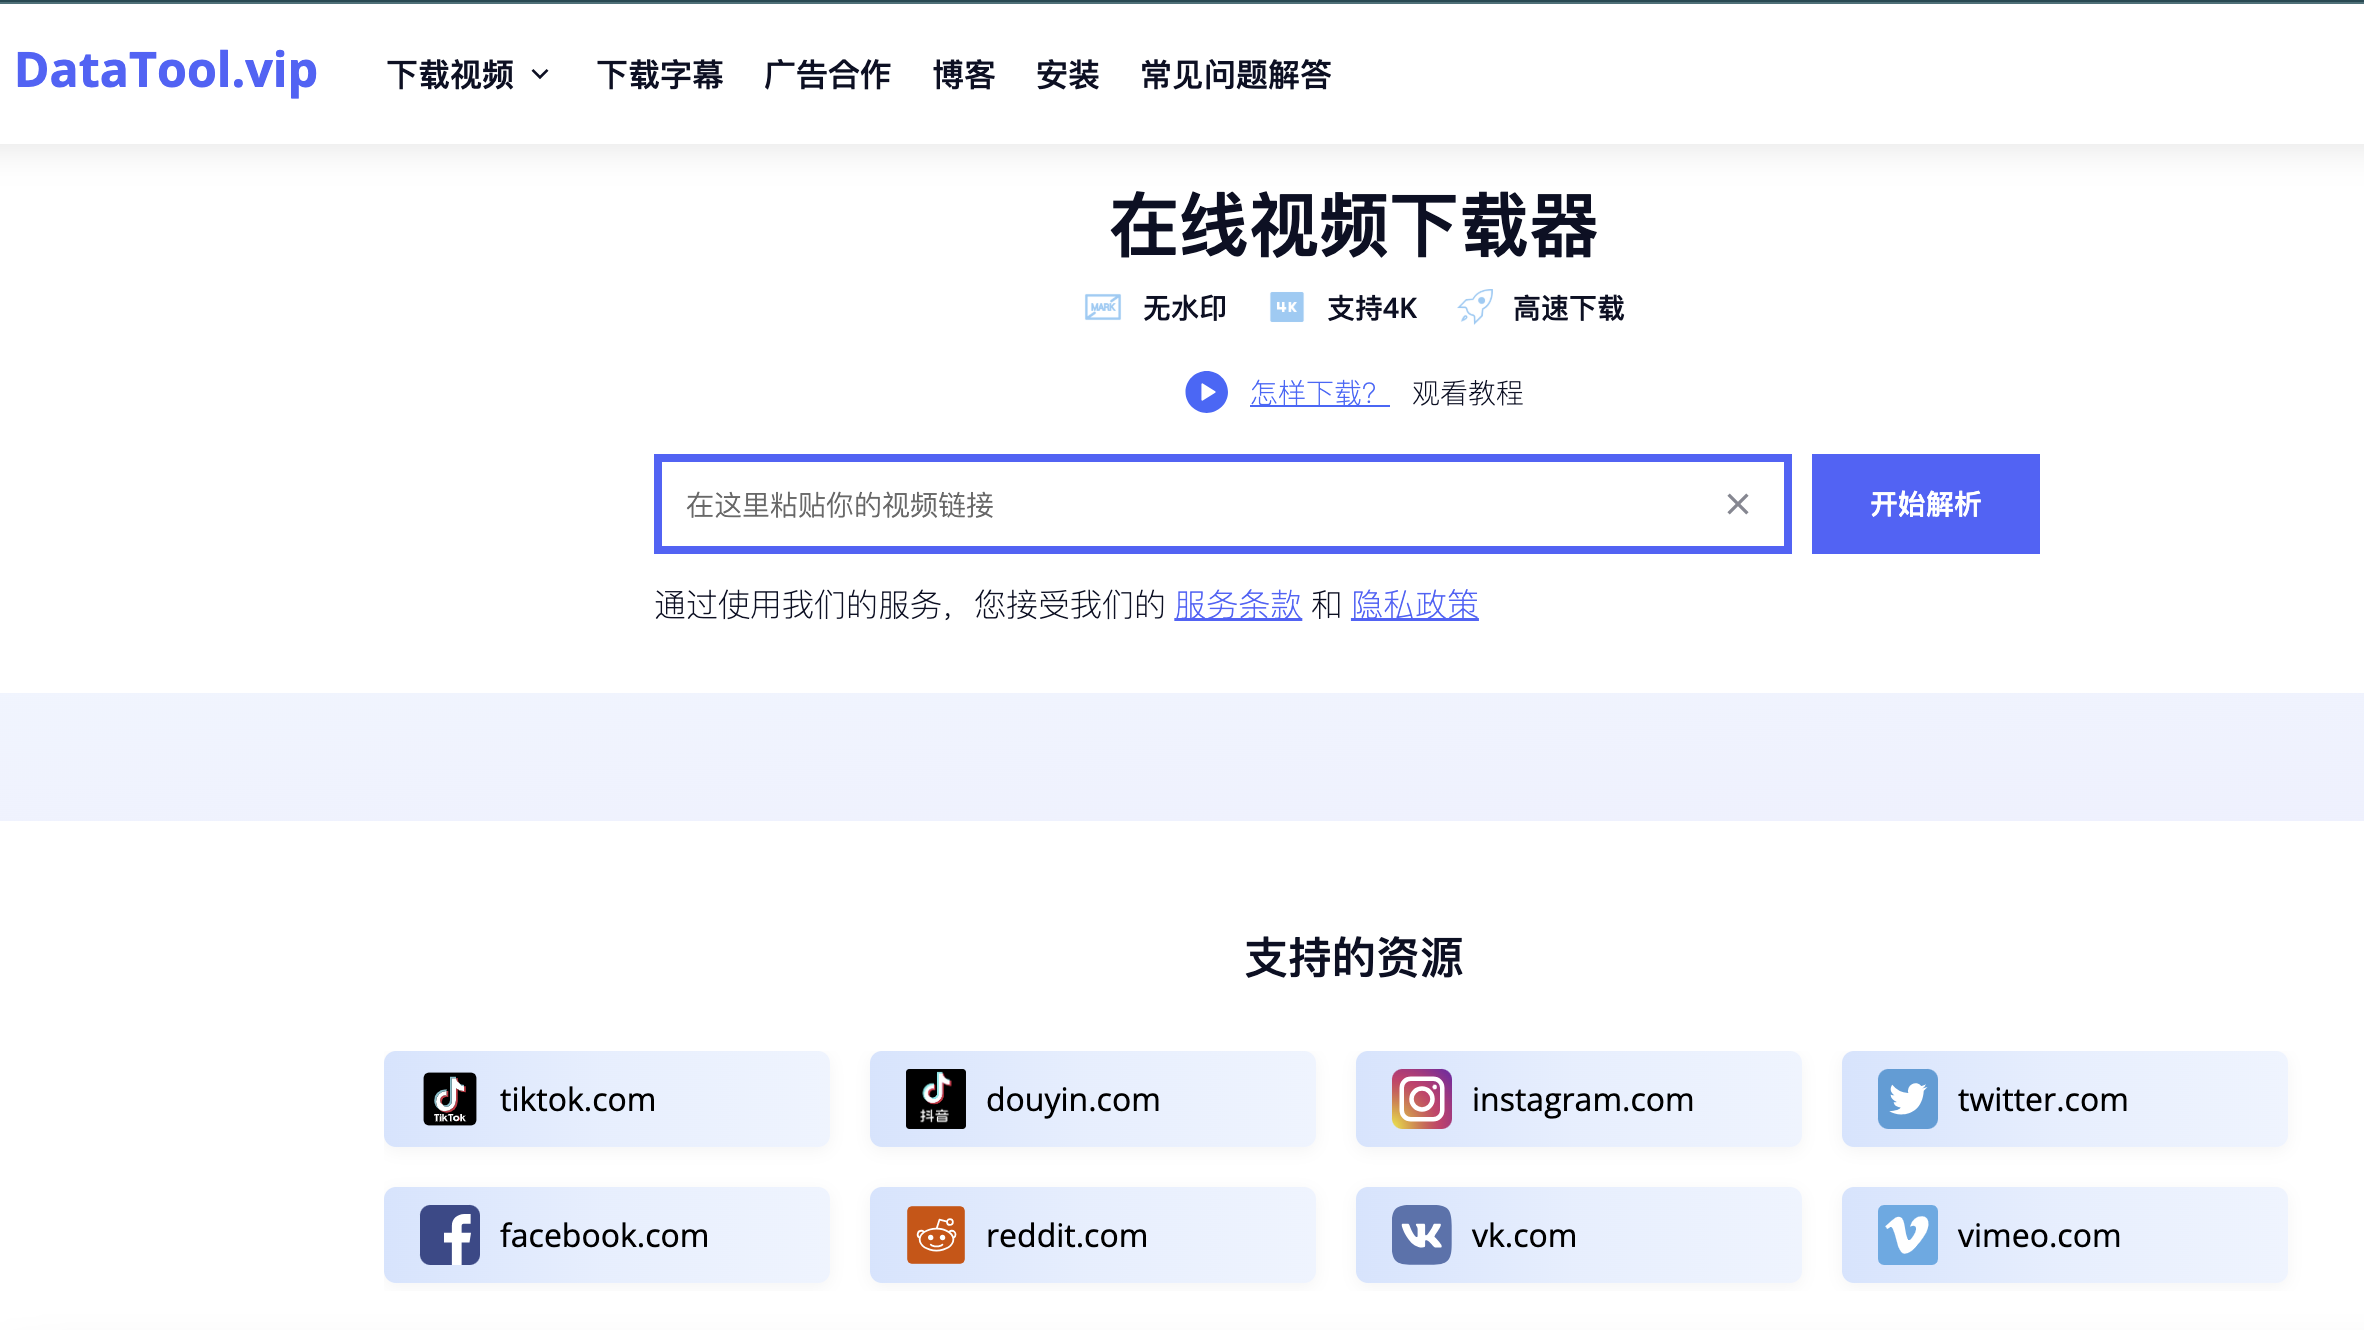The width and height of the screenshot is (2364, 1330).
Task: Expand the 下载视频 dropdown chevron
Action: [540, 75]
